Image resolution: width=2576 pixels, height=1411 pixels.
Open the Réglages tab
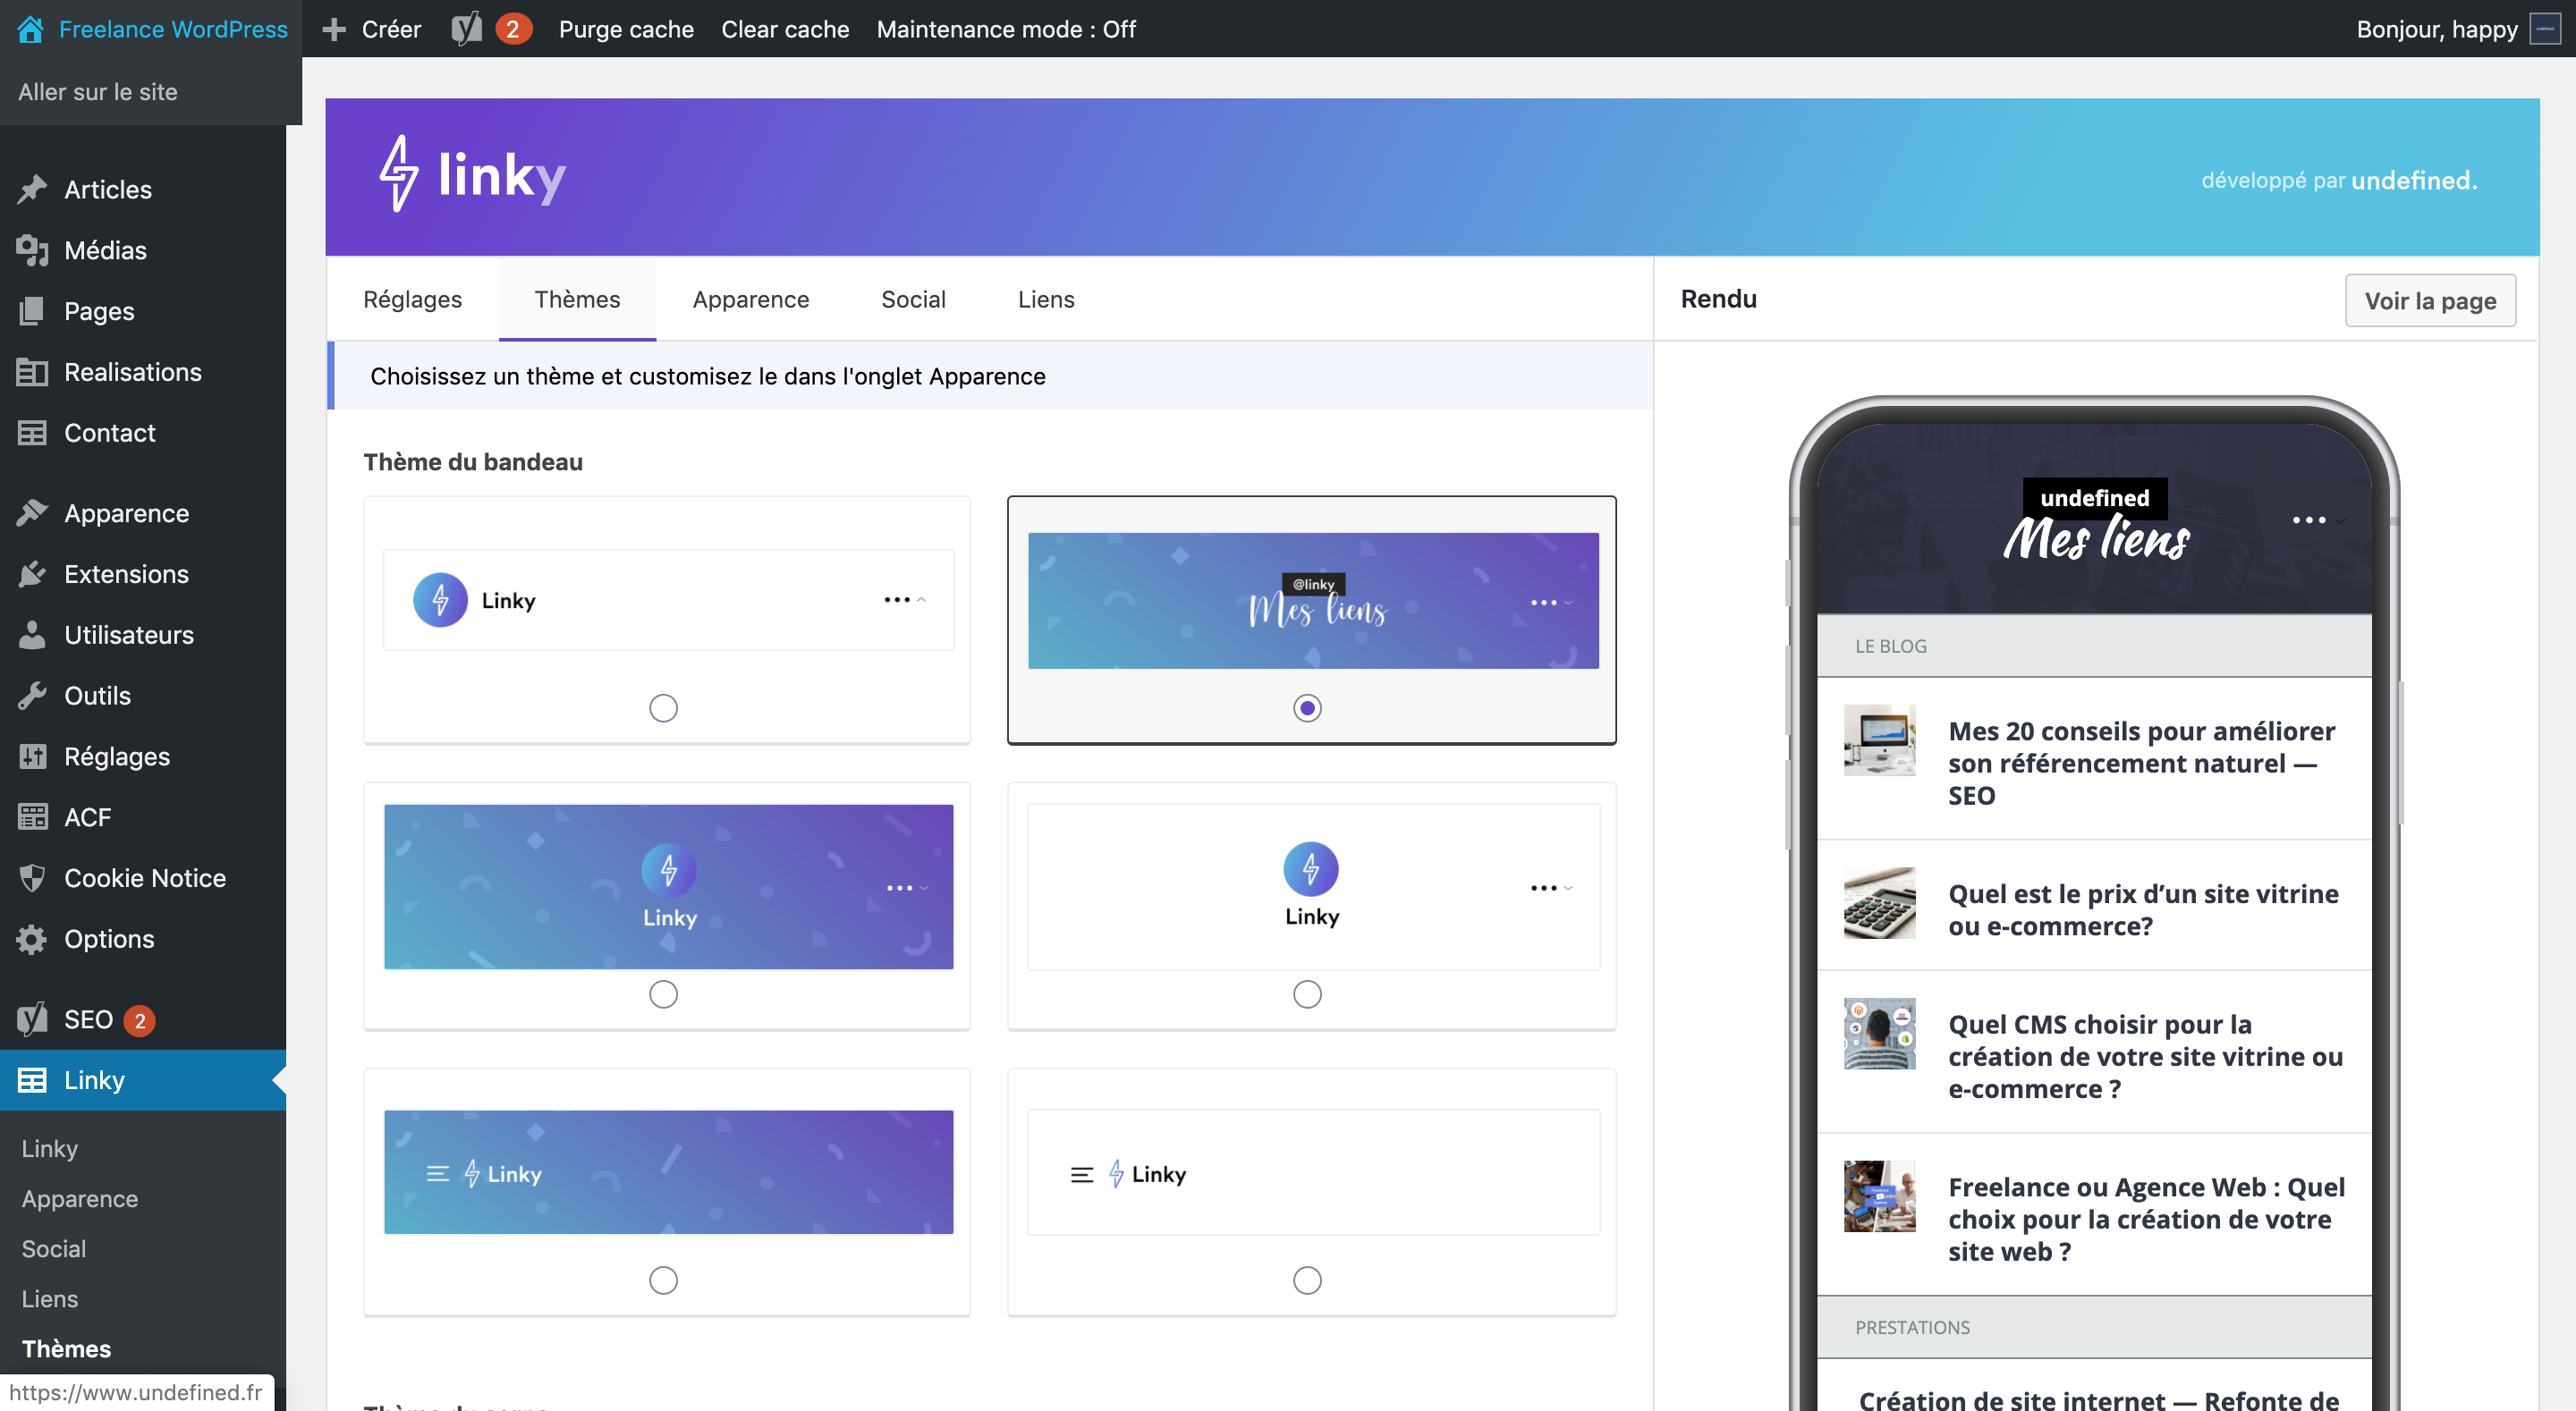[412, 299]
